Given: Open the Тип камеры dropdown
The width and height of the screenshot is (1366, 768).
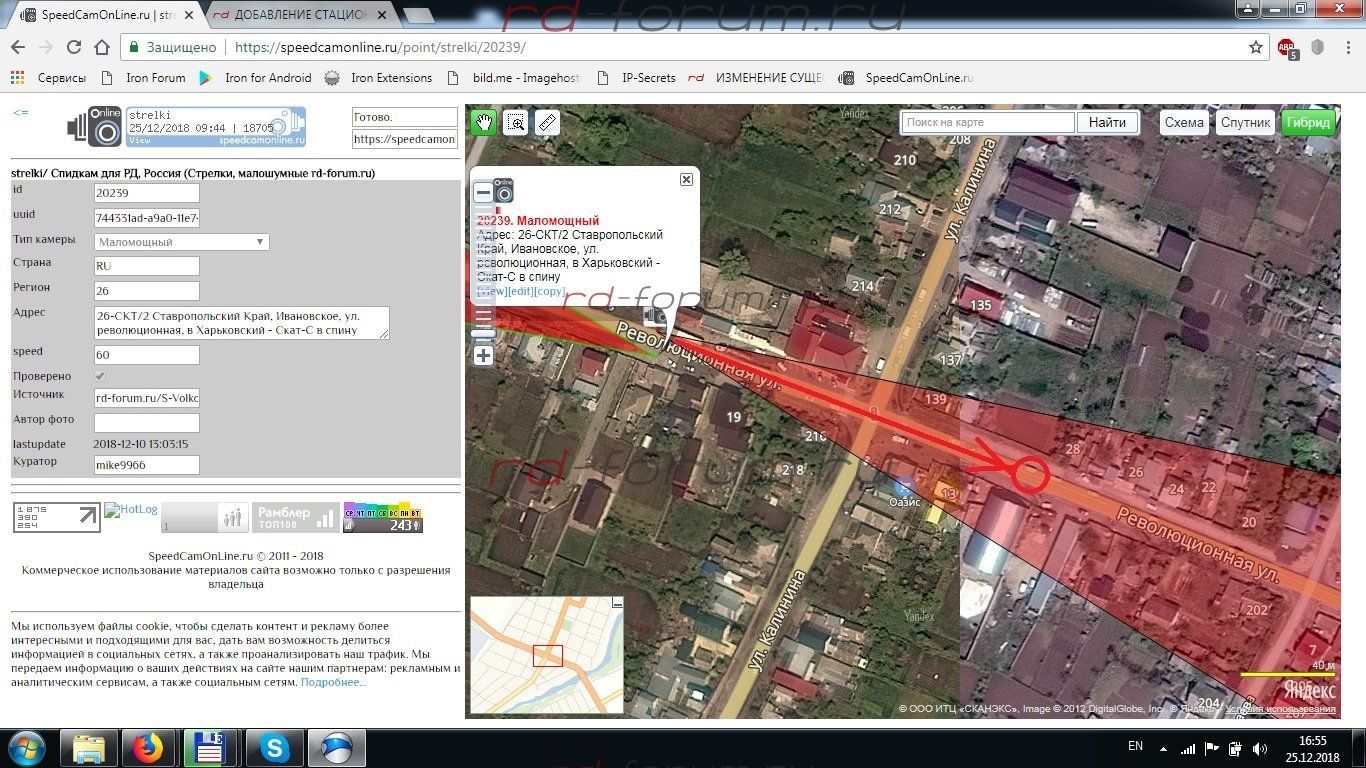Looking at the screenshot, I should 181,242.
